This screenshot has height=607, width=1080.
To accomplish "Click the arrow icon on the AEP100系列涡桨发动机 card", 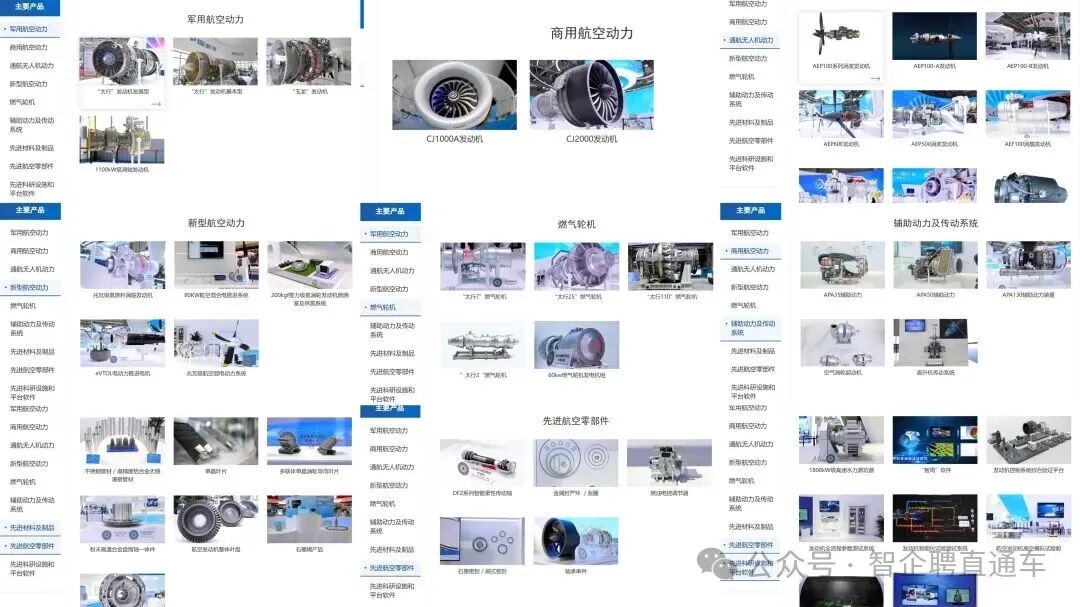I will coord(875,79).
